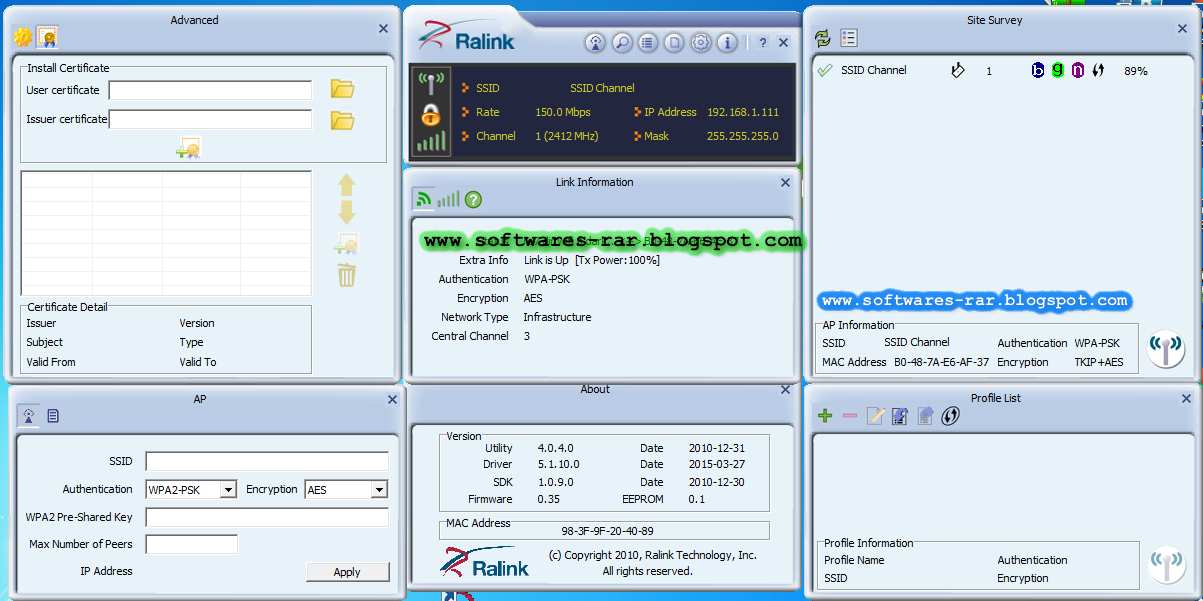This screenshot has width=1203, height=601.
Task: Focus the WPA2 Pre-Shared Key field
Action: (267, 517)
